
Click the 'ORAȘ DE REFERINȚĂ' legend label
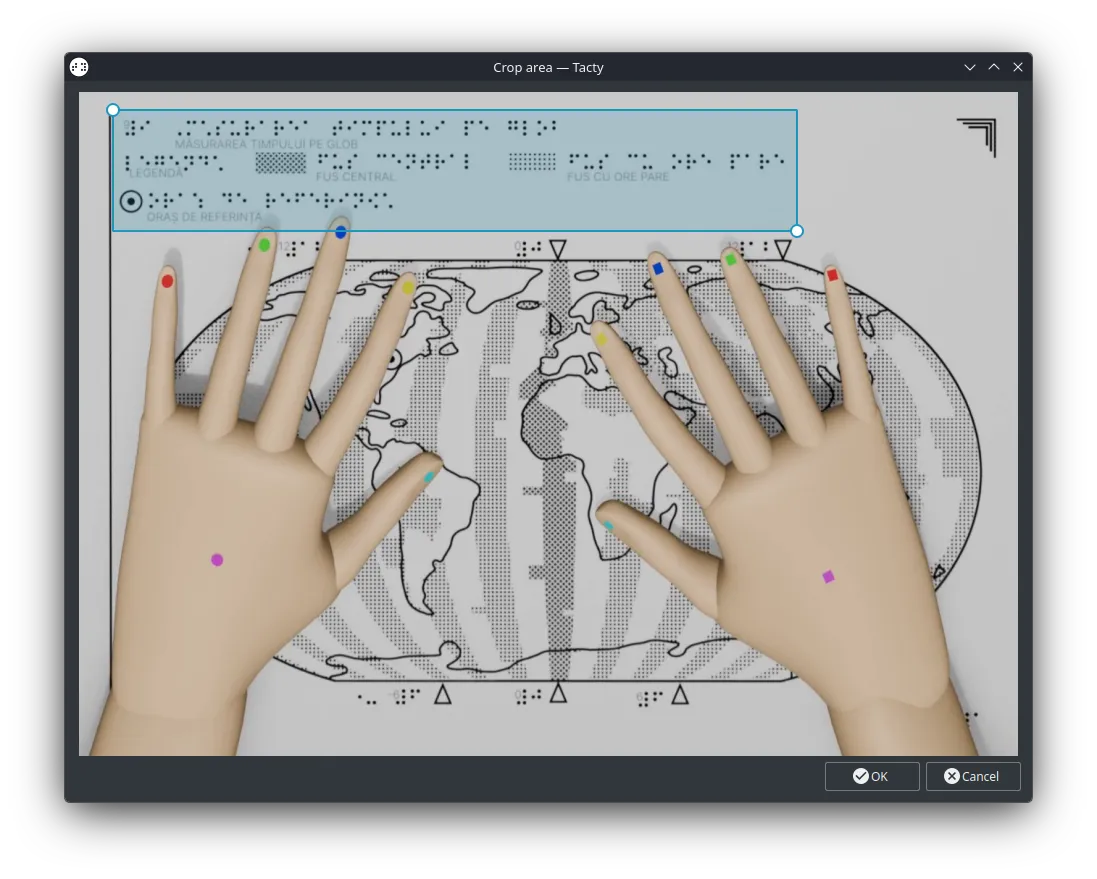pyautogui.click(x=204, y=217)
